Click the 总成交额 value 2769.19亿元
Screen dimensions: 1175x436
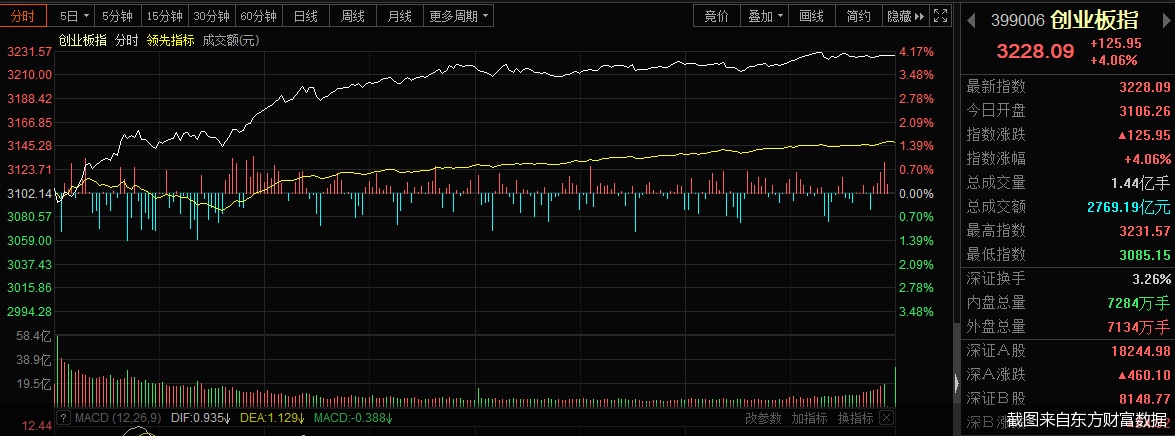tap(1129, 207)
